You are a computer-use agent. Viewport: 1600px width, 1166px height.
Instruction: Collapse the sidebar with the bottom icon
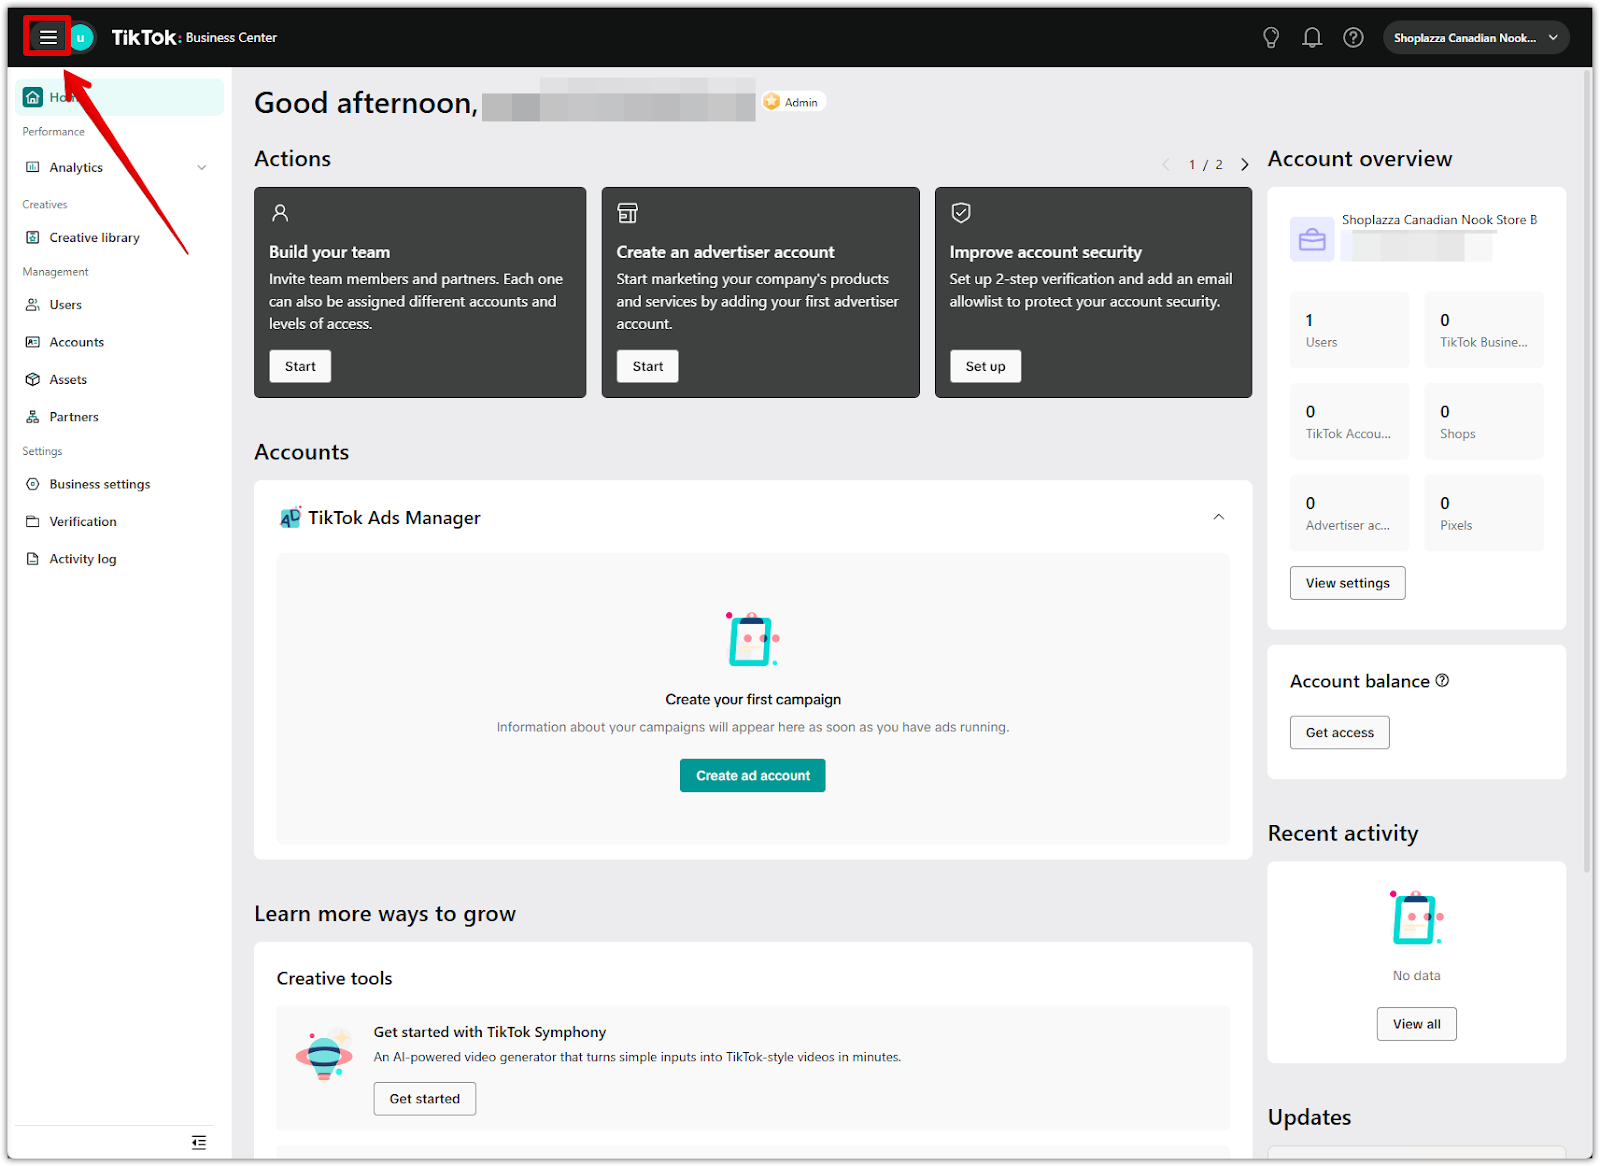point(199,1142)
